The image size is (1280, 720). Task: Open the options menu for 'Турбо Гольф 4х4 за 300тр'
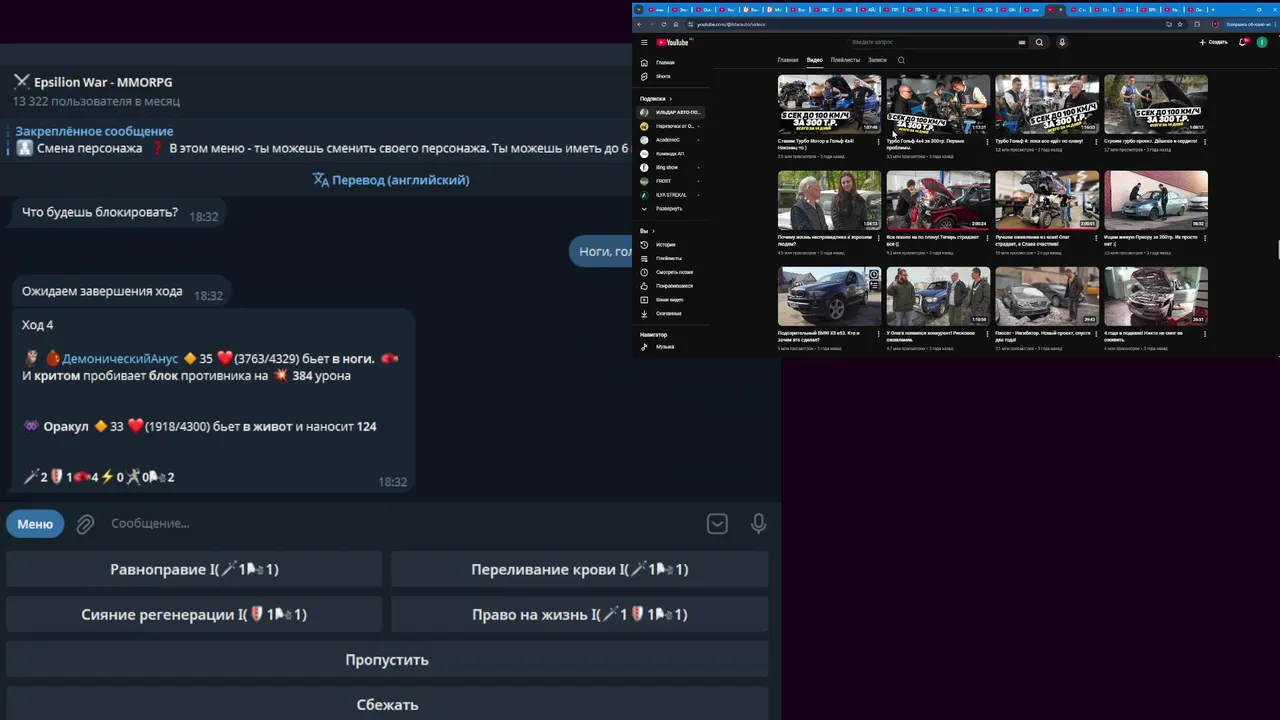[x=987, y=142]
